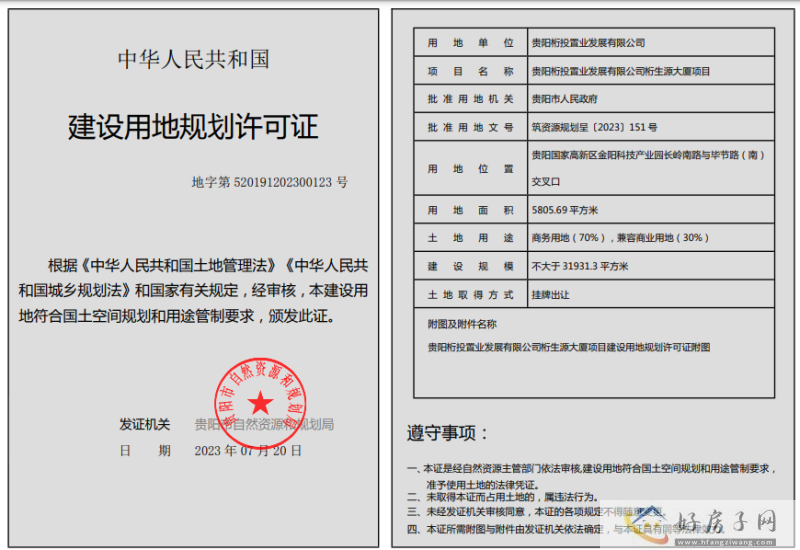Click the heading '中华人民共和国'
This screenshot has height=550, width=800.
pyautogui.click(x=193, y=59)
